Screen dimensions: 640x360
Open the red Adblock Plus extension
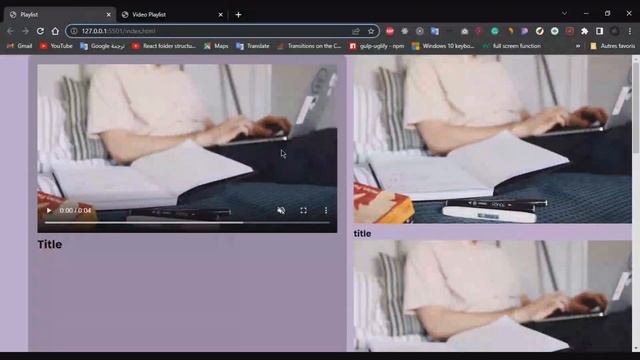[x=390, y=31]
